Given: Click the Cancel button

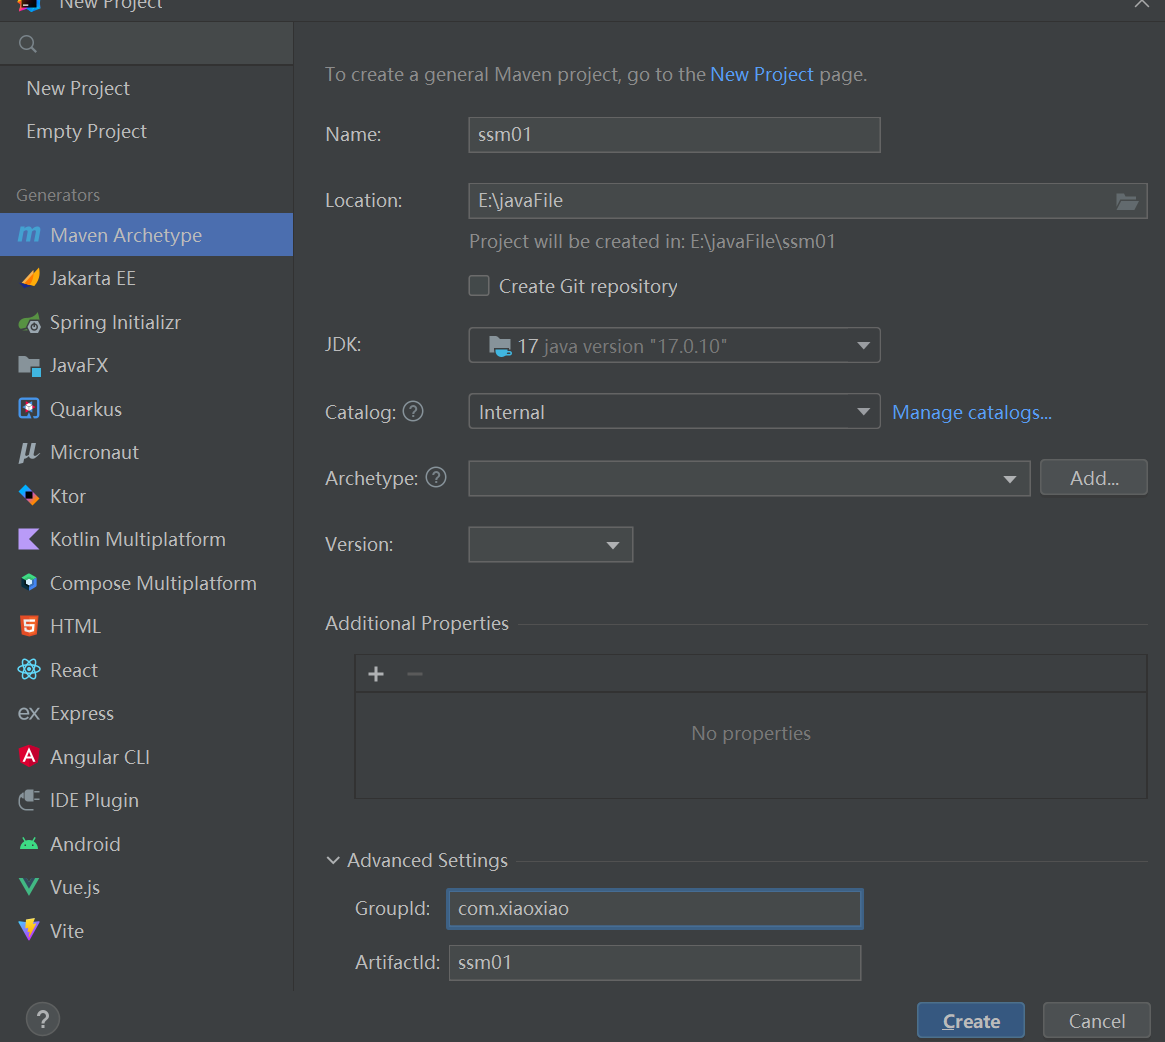Looking at the screenshot, I should click(1097, 1020).
